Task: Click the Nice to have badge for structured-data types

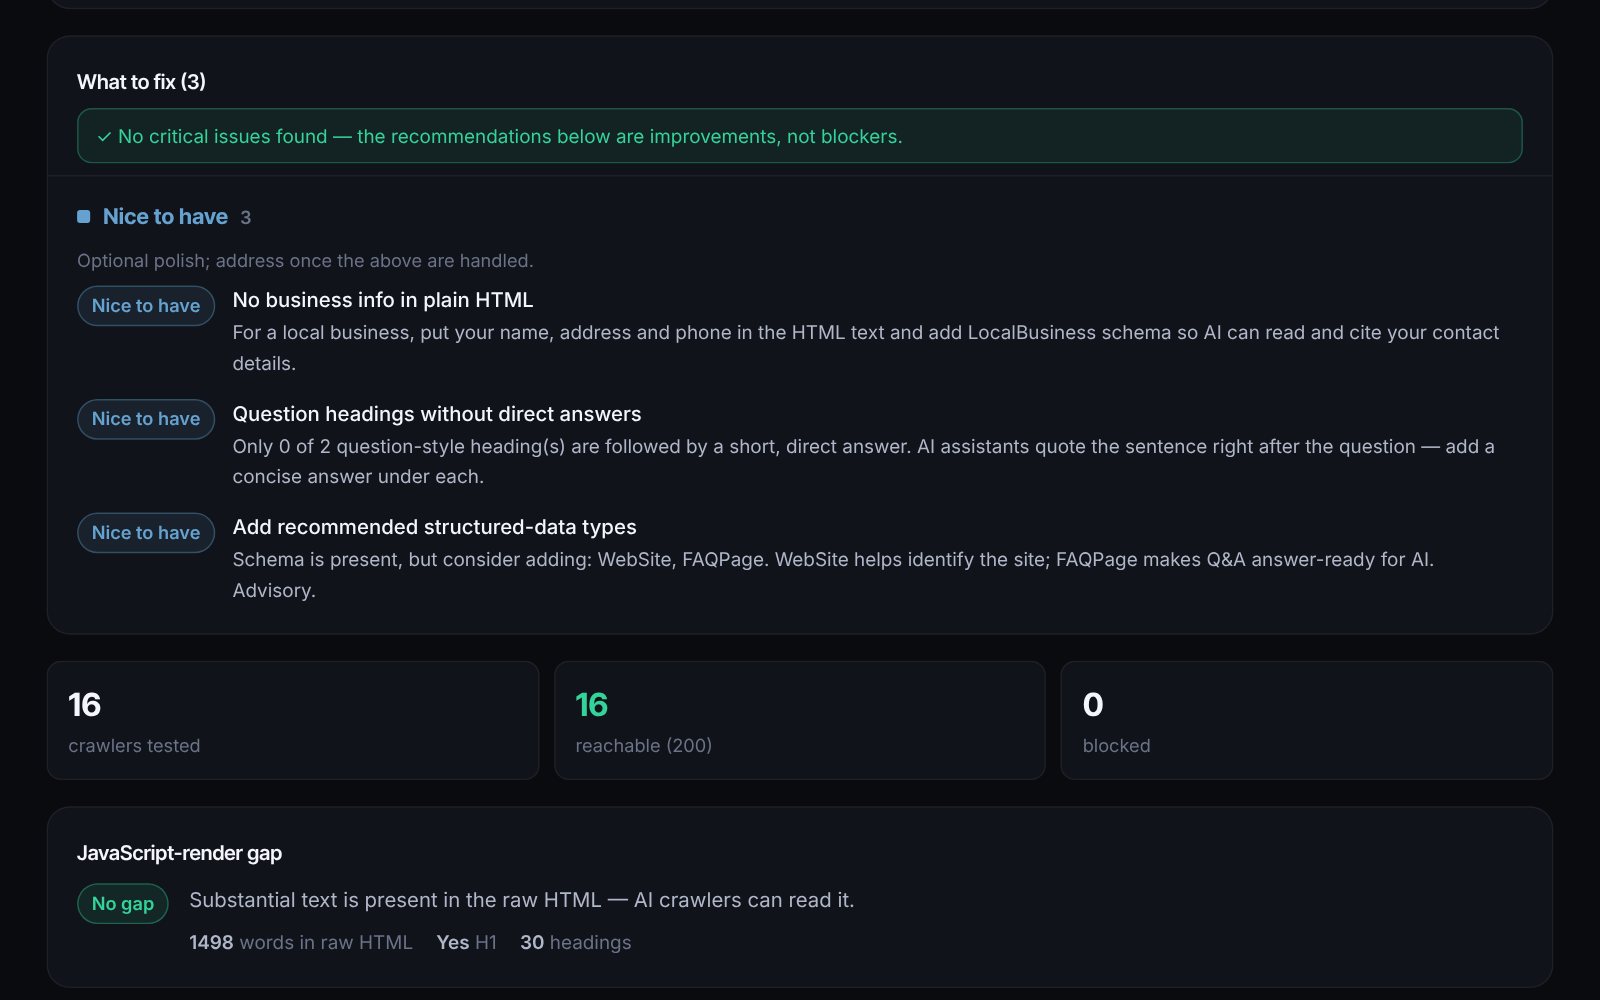Action: pos(146,533)
